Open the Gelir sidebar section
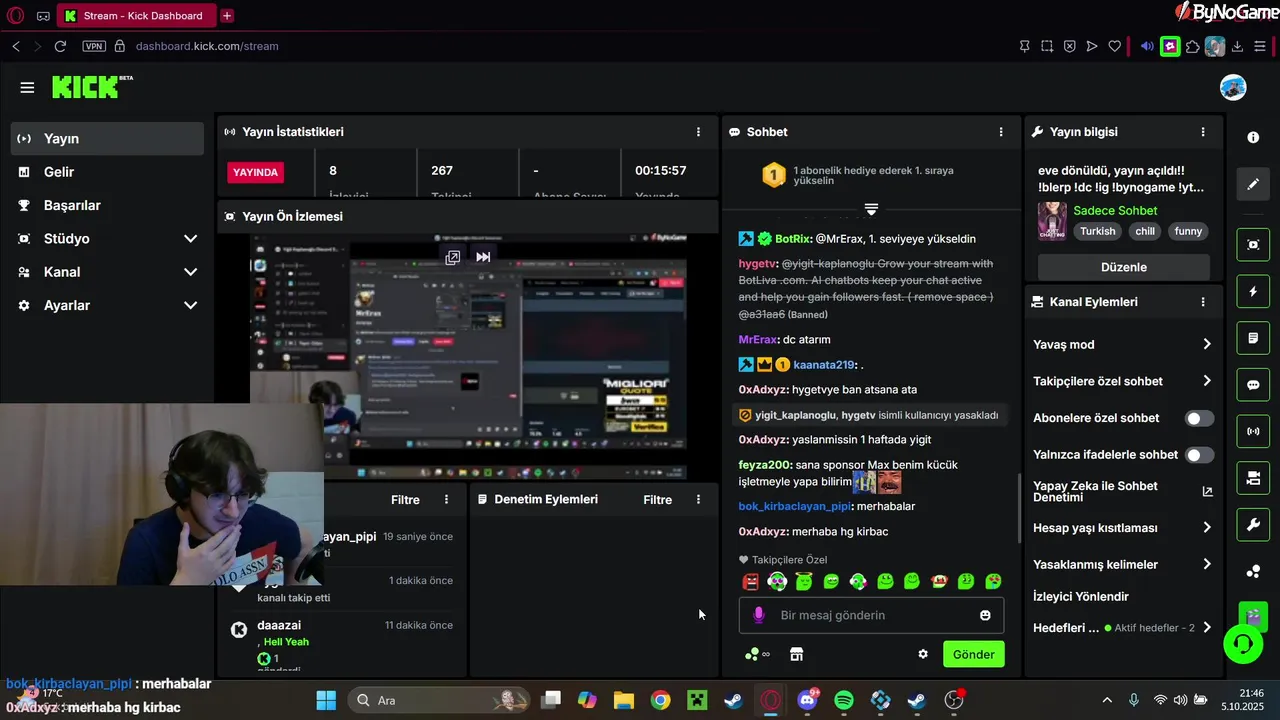This screenshot has height=720, width=1280. click(x=107, y=172)
